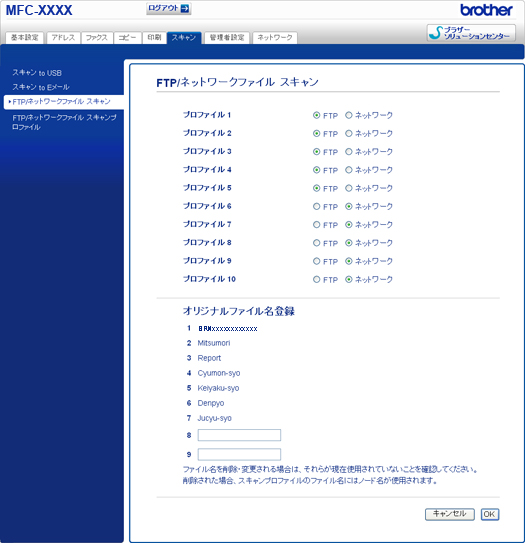Click the ログアウト logout arrow icon button
Image resolution: width=525 pixels, height=543 pixels.
click(x=169, y=8)
